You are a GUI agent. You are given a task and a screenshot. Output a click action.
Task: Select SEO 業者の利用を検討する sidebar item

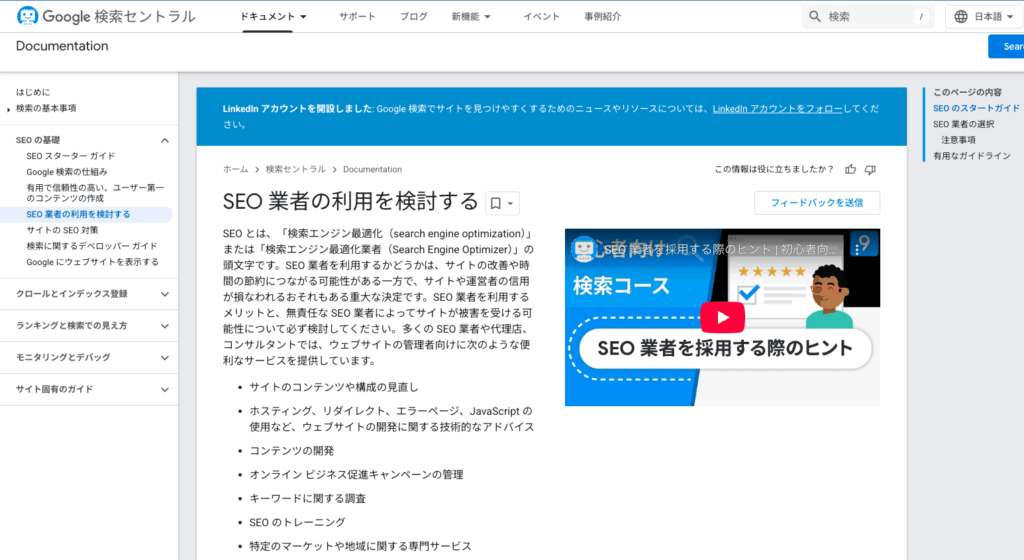click(x=78, y=214)
